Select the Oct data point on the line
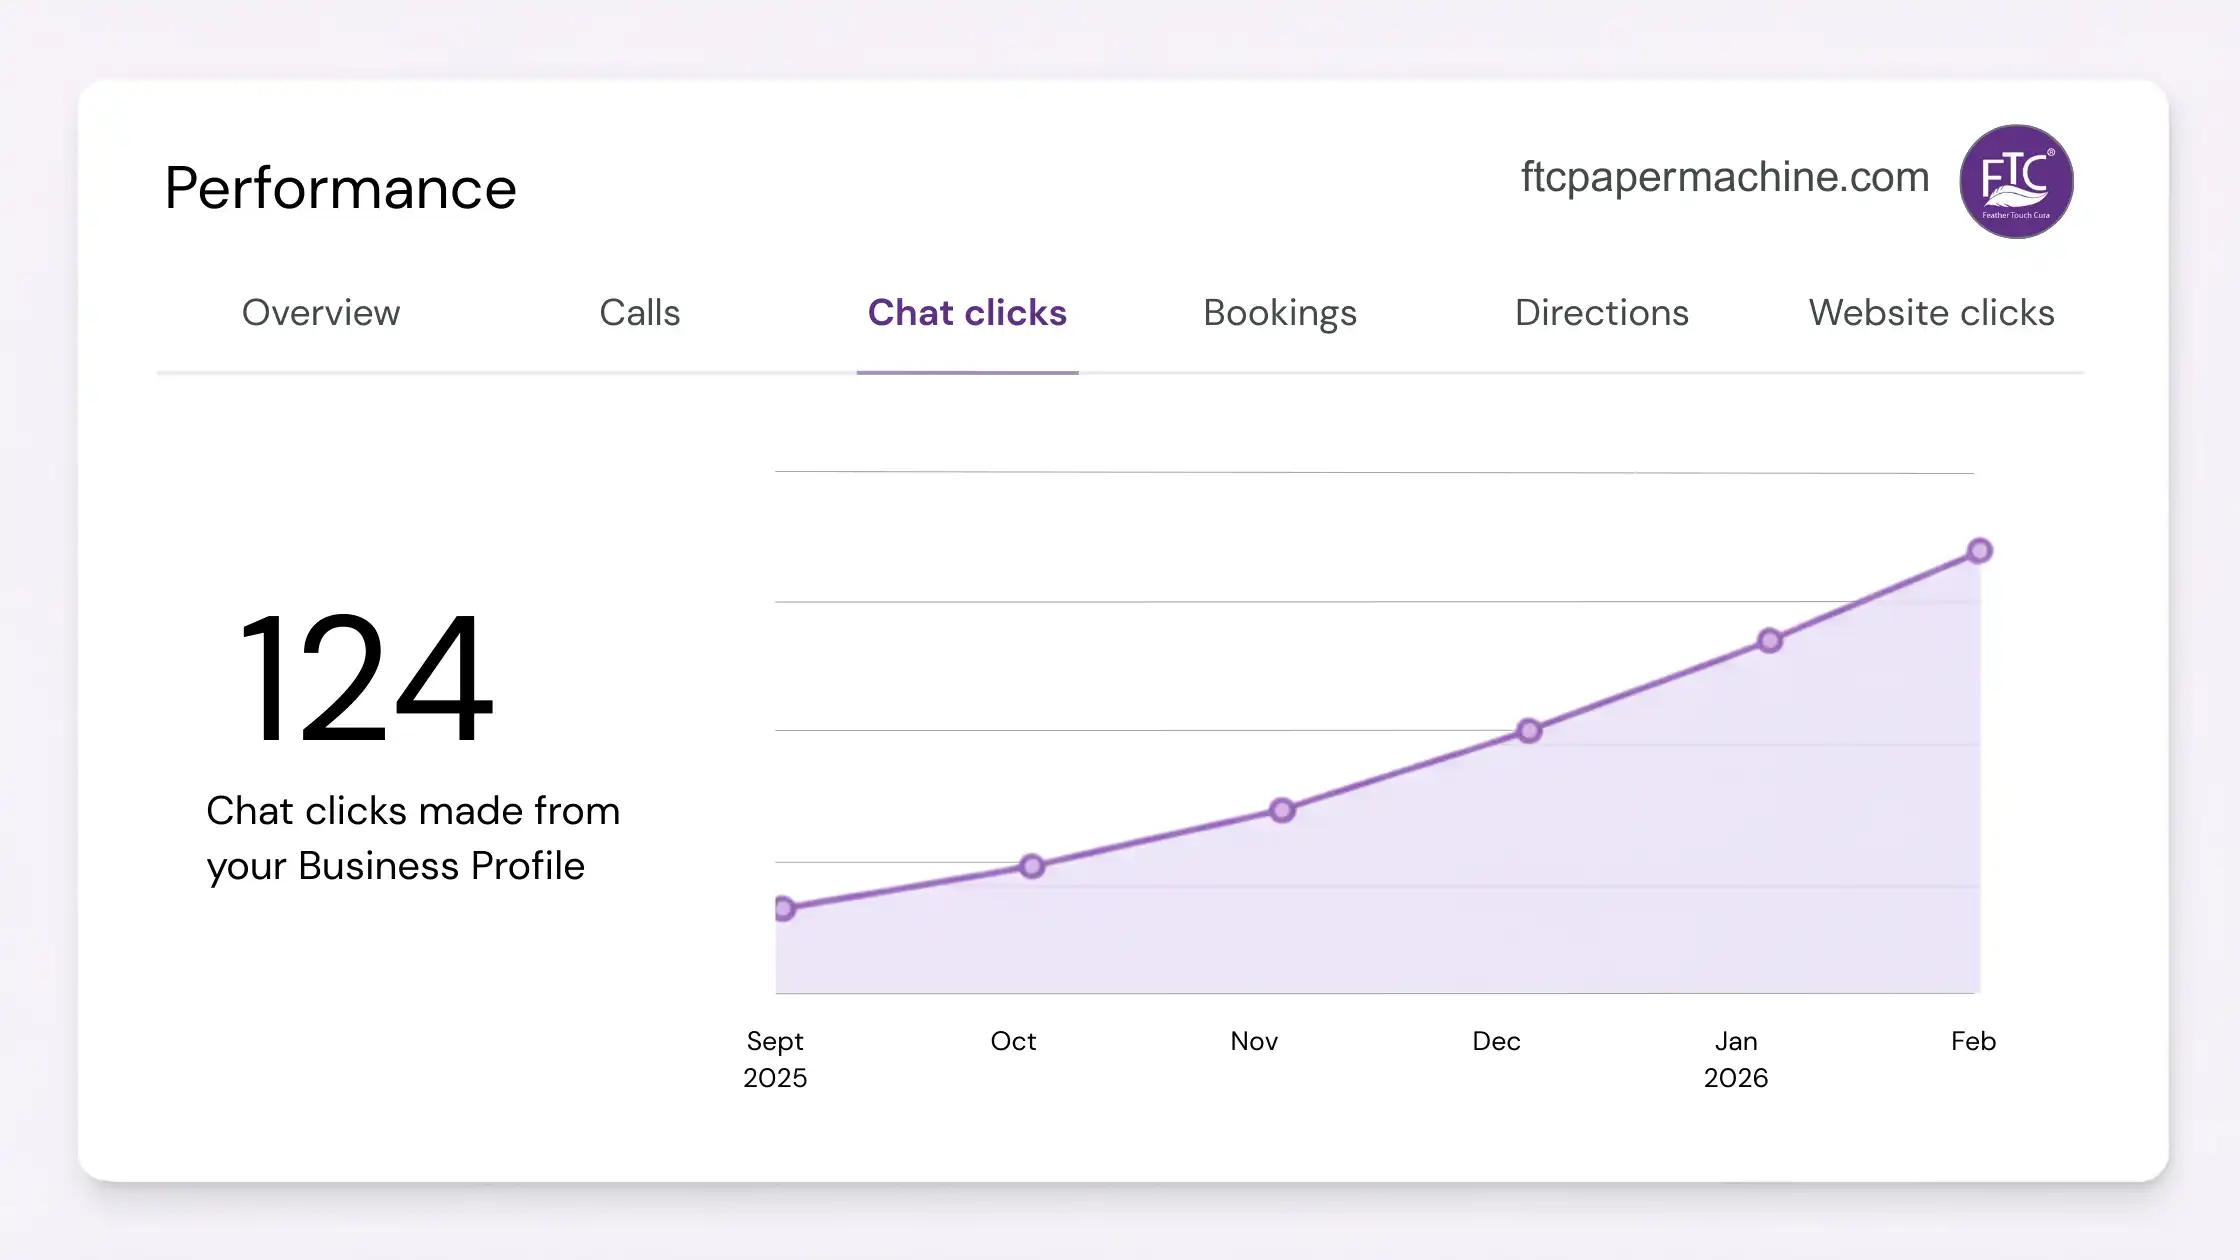Image resolution: width=2240 pixels, height=1260 pixels. (x=1033, y=866)
